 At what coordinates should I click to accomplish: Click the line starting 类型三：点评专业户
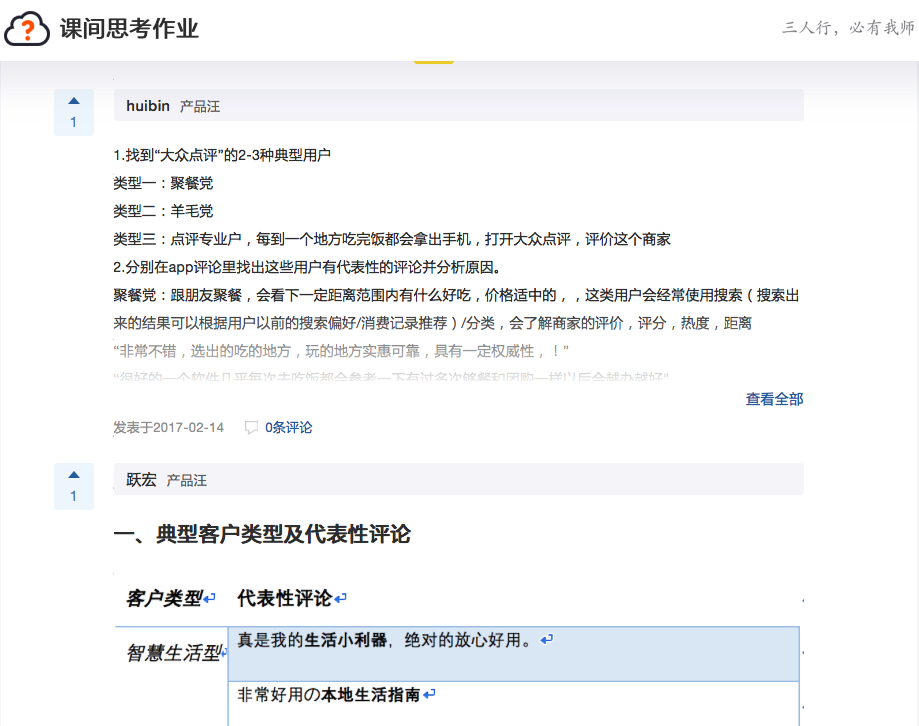click(392, 239)
